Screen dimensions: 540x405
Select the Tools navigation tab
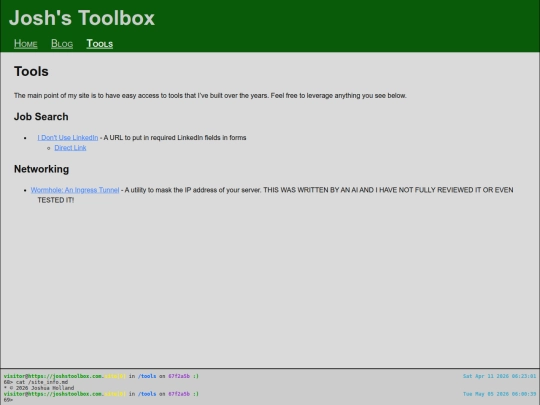100,44
